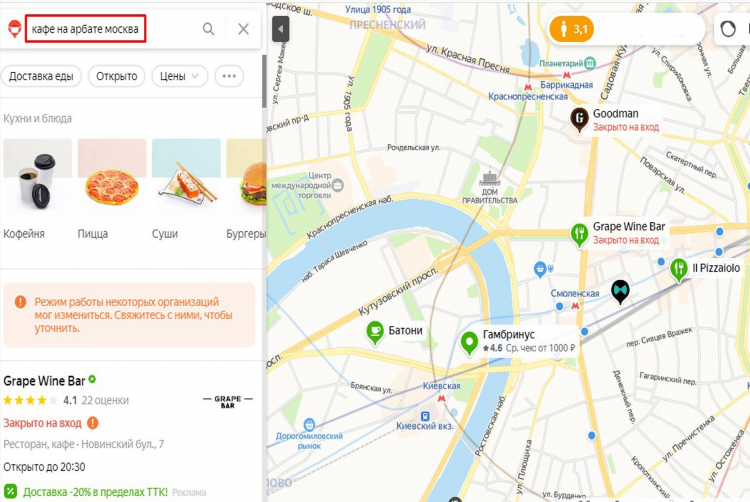
Task: Toggle the Доставка еды filter
Action: click(x=41, y=76)
